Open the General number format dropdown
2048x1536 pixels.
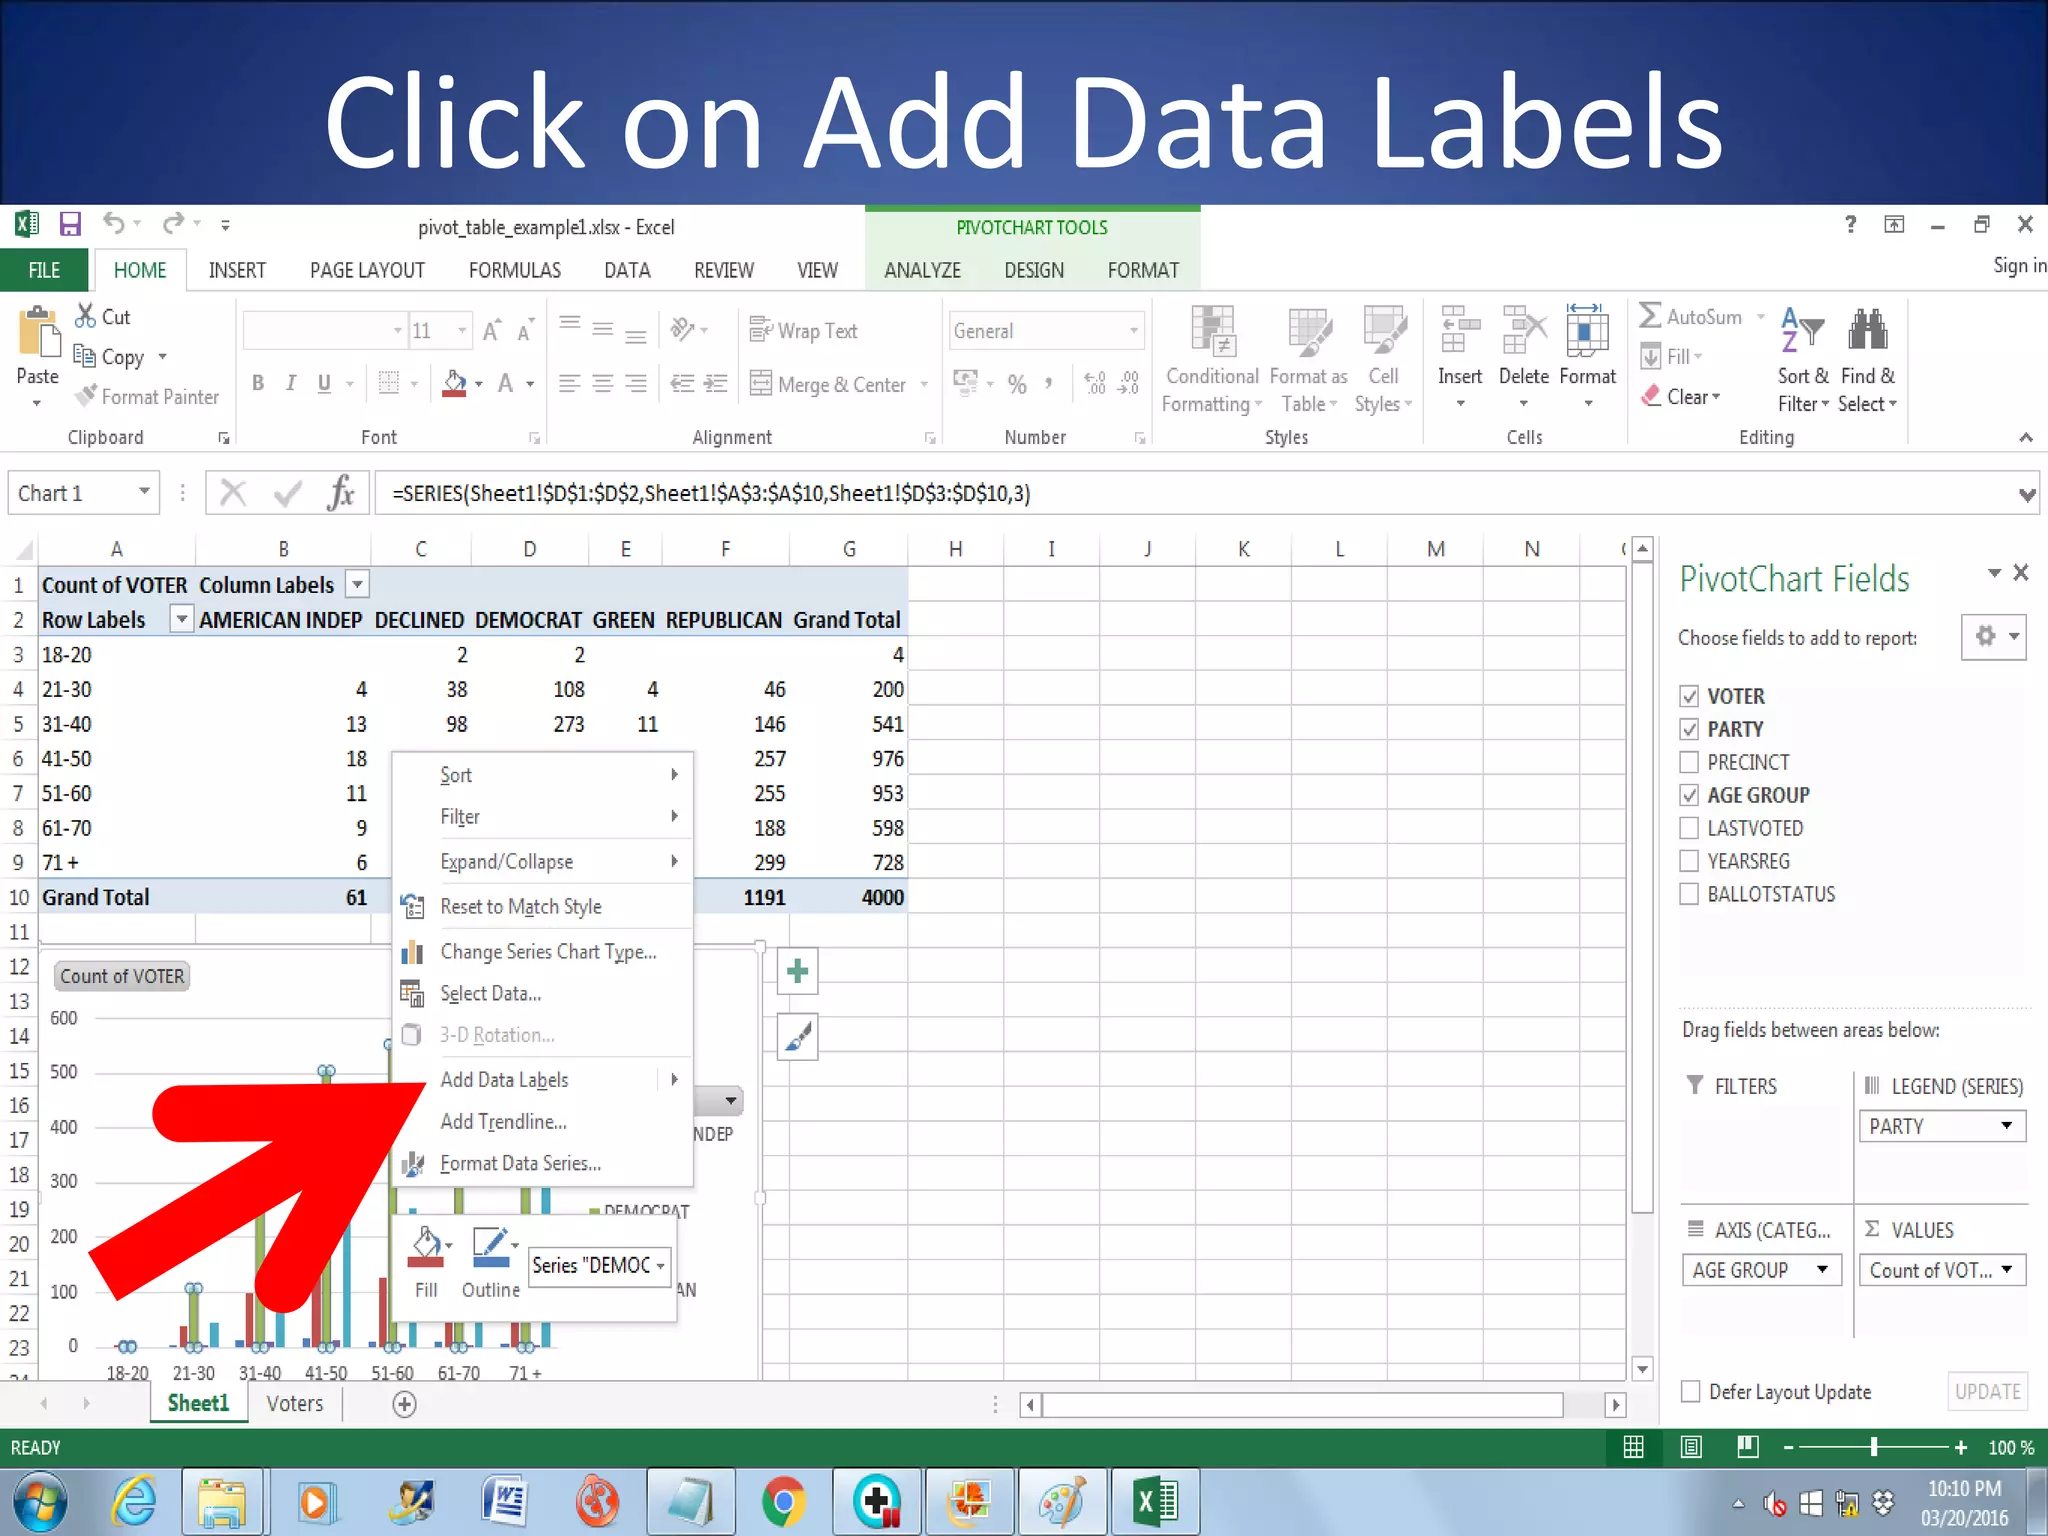tap(1134, 331)
